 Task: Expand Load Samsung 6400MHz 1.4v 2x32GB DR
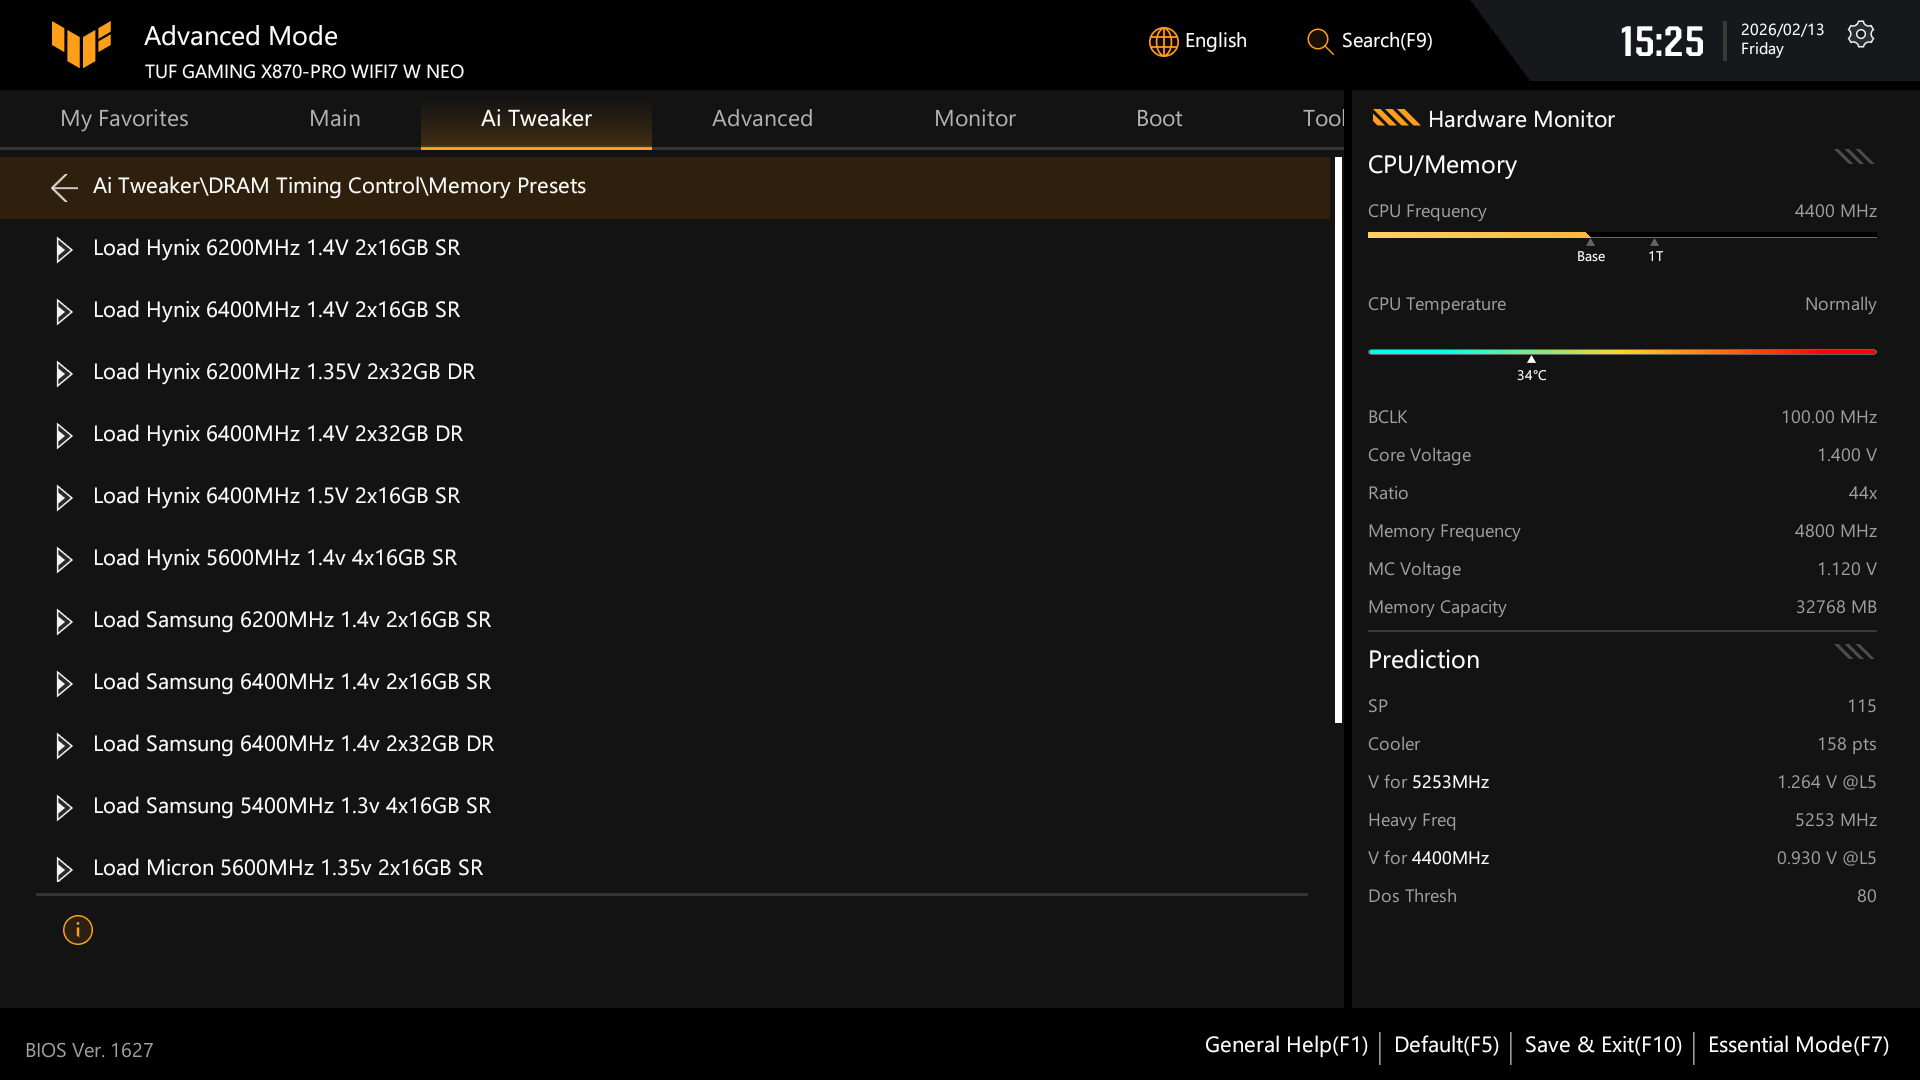point(64,745)
